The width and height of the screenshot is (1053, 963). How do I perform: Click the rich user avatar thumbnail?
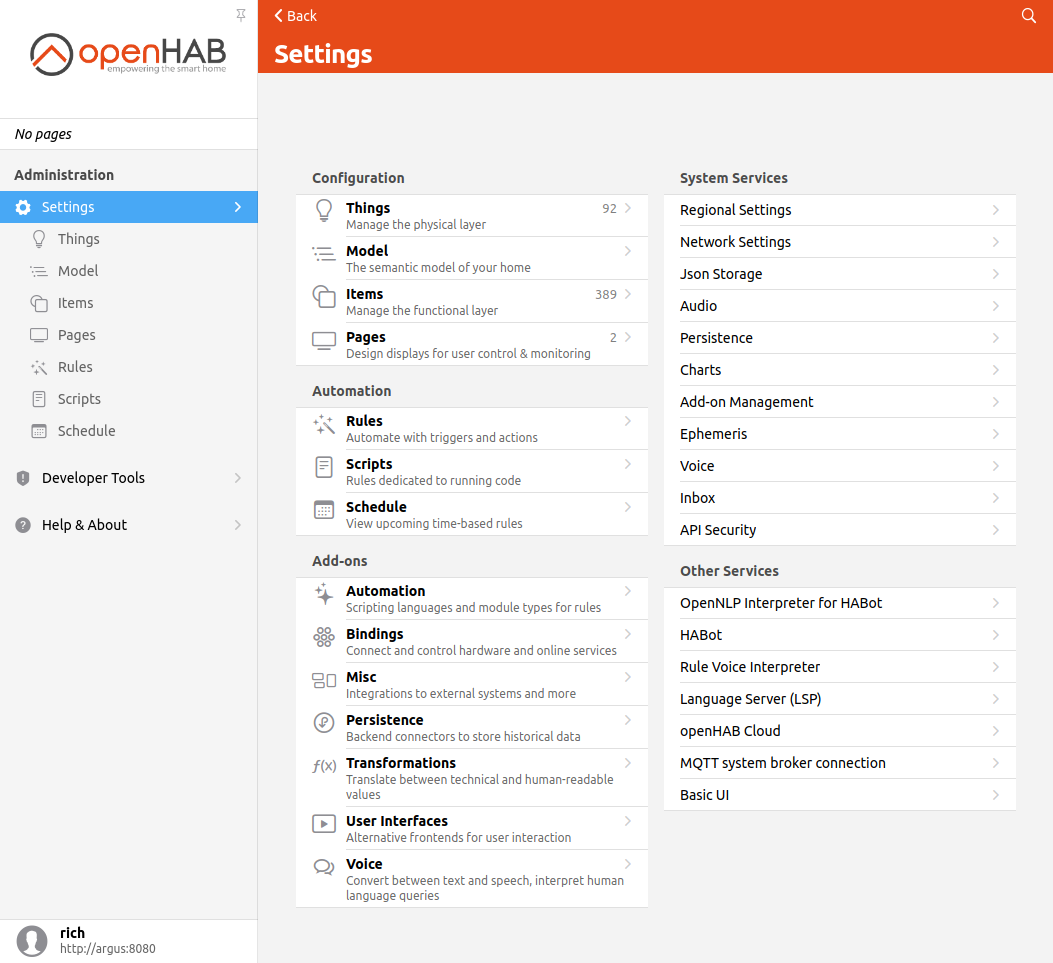point(31,941)
